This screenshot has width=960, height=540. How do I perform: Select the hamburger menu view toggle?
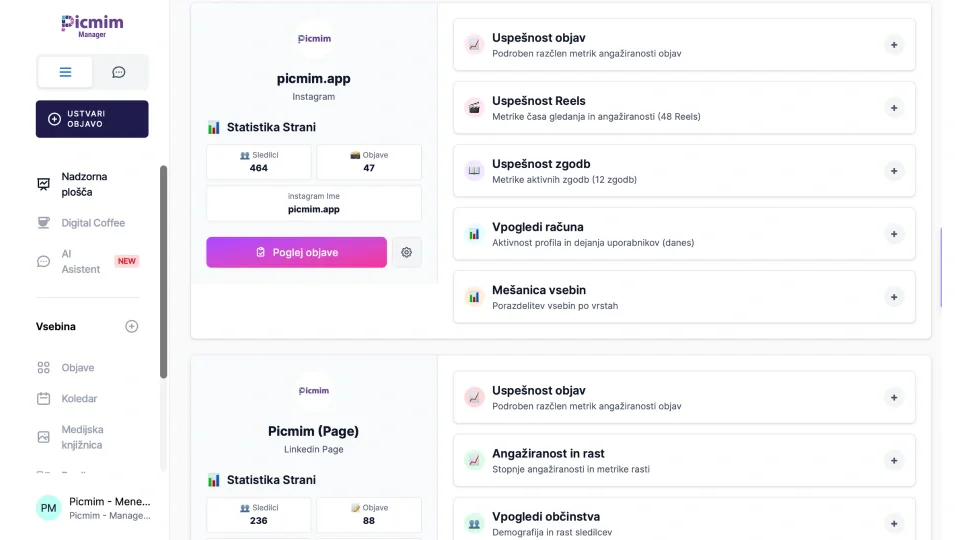pyautogui.click(x=65, y=72)
